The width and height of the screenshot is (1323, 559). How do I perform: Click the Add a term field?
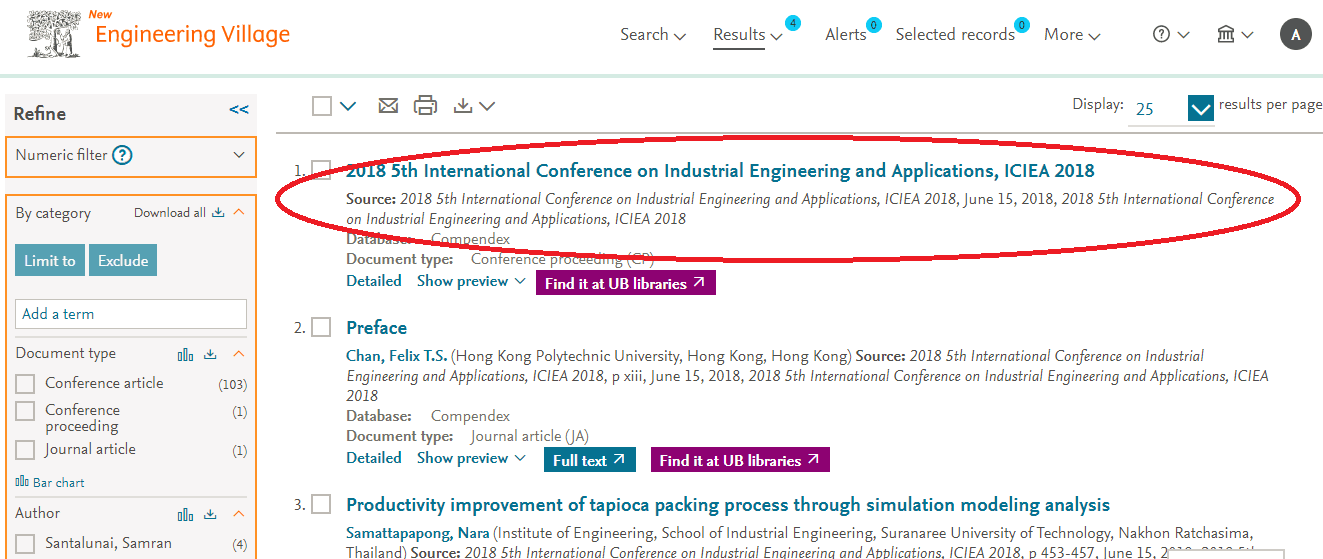tap(131, 314)
